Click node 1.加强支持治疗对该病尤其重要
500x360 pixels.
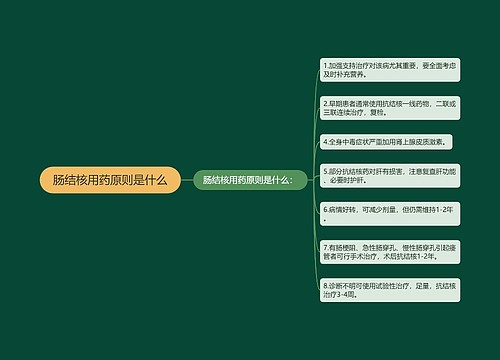tap(390, 70)
